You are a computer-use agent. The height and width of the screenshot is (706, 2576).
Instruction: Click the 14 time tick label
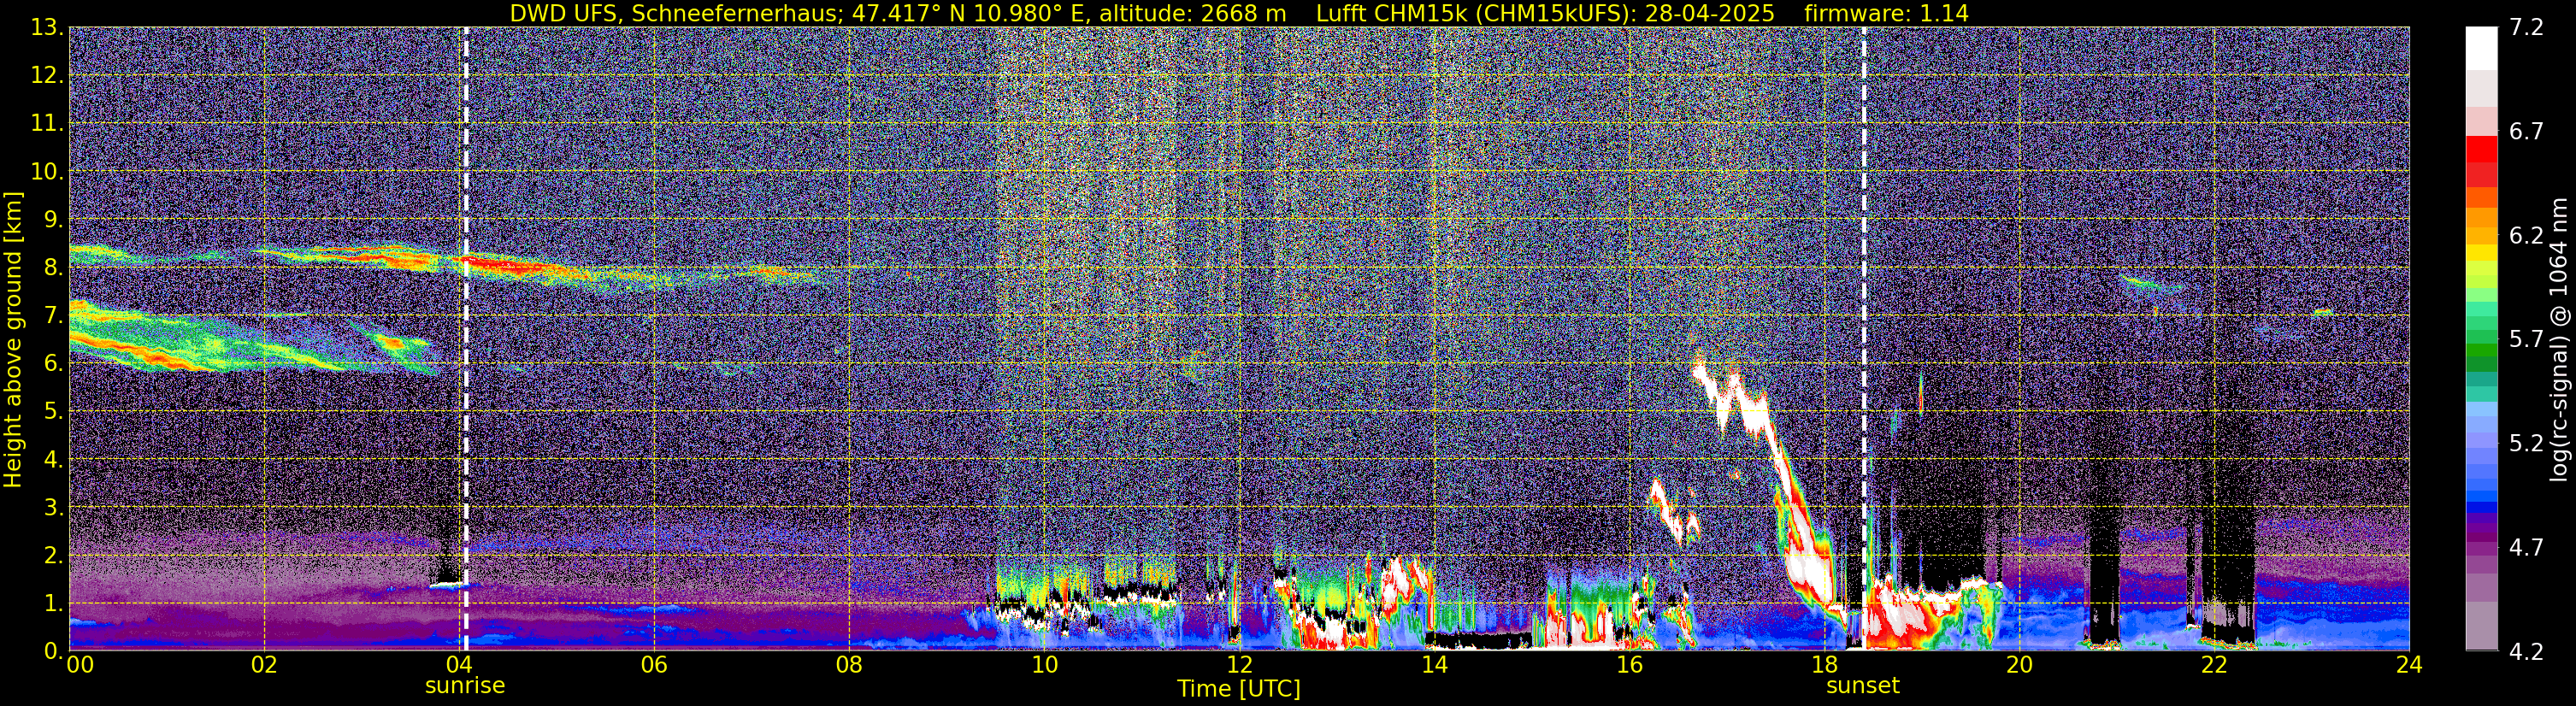(1434, 664)
